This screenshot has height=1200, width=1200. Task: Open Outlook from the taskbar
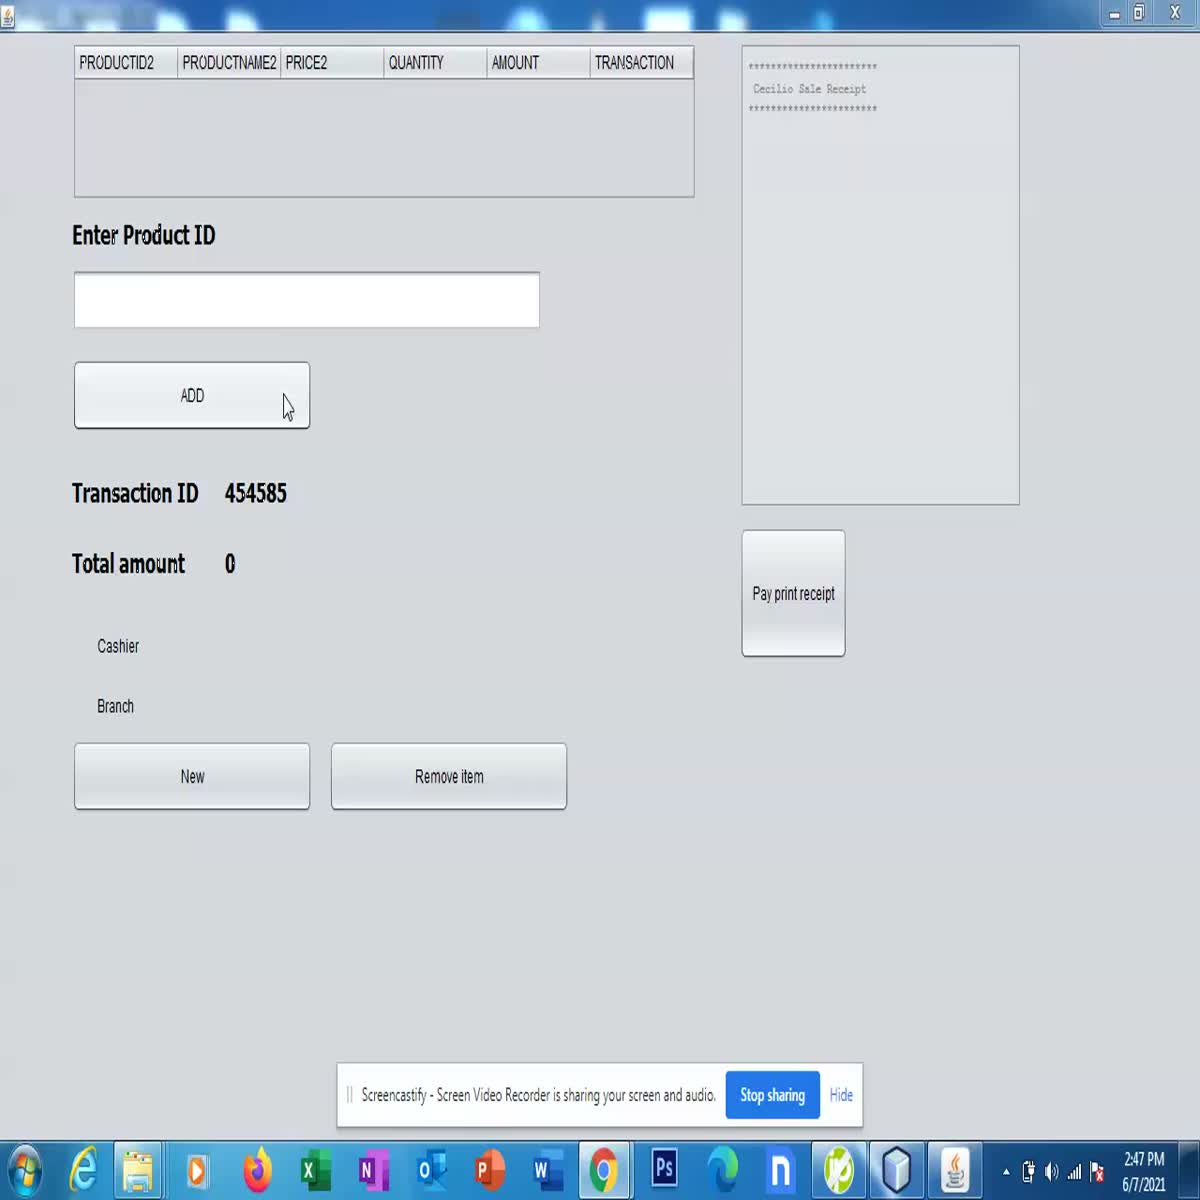tap(430, 1170)
